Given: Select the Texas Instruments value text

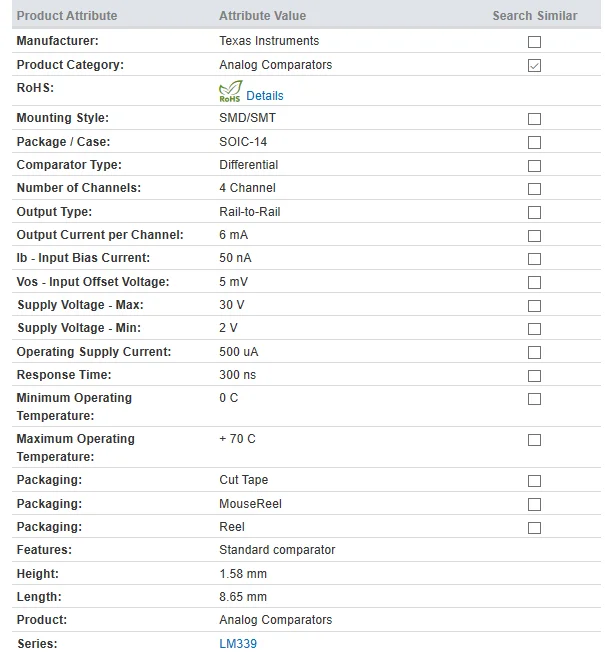Looking at the screenshot, I should coord(269,41).
